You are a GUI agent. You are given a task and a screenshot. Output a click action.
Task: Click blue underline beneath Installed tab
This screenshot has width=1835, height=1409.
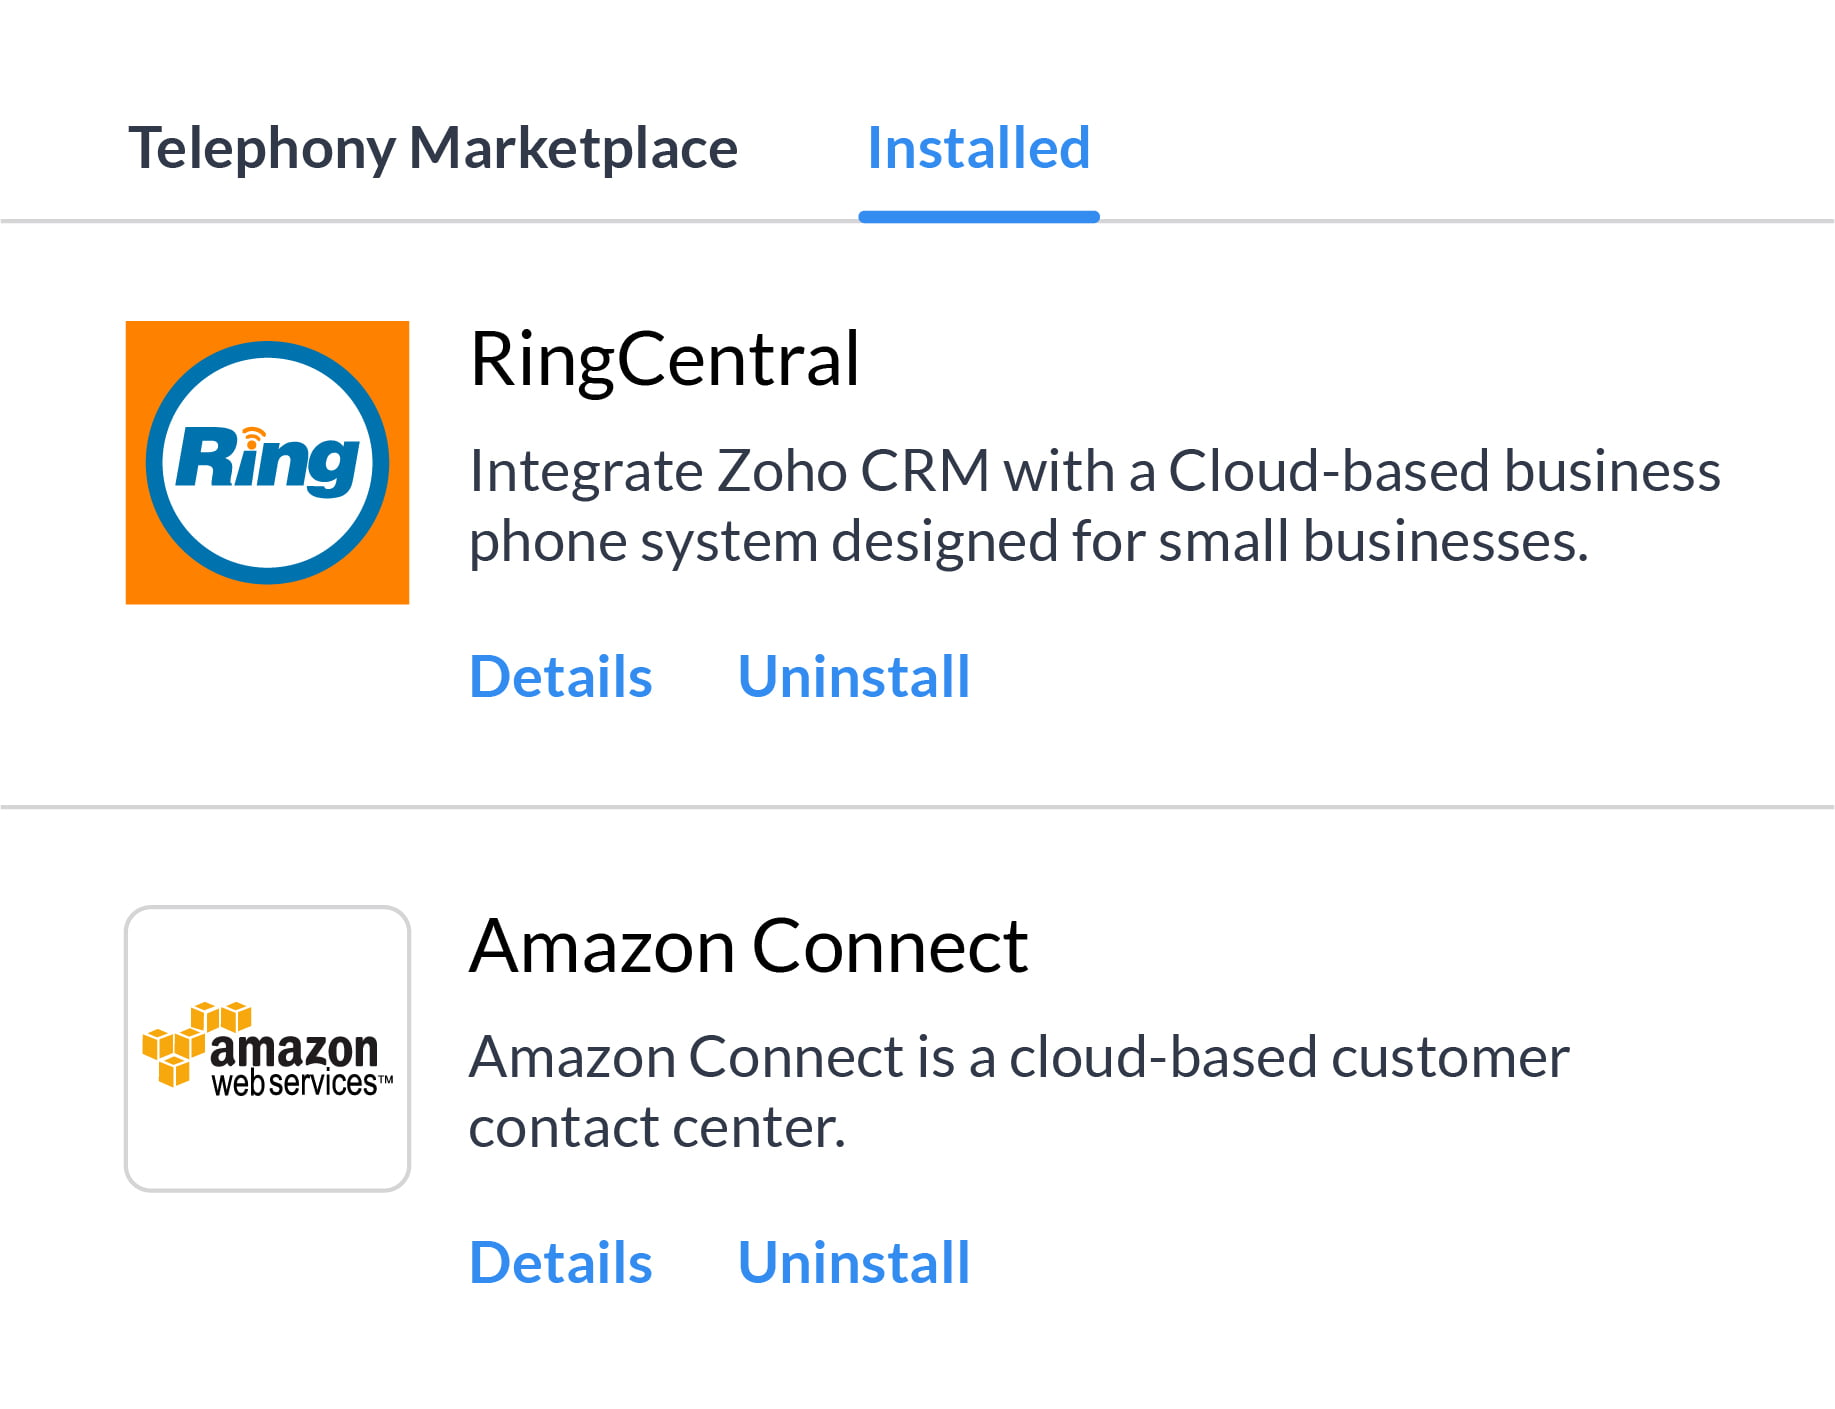[x=978, y=217]
